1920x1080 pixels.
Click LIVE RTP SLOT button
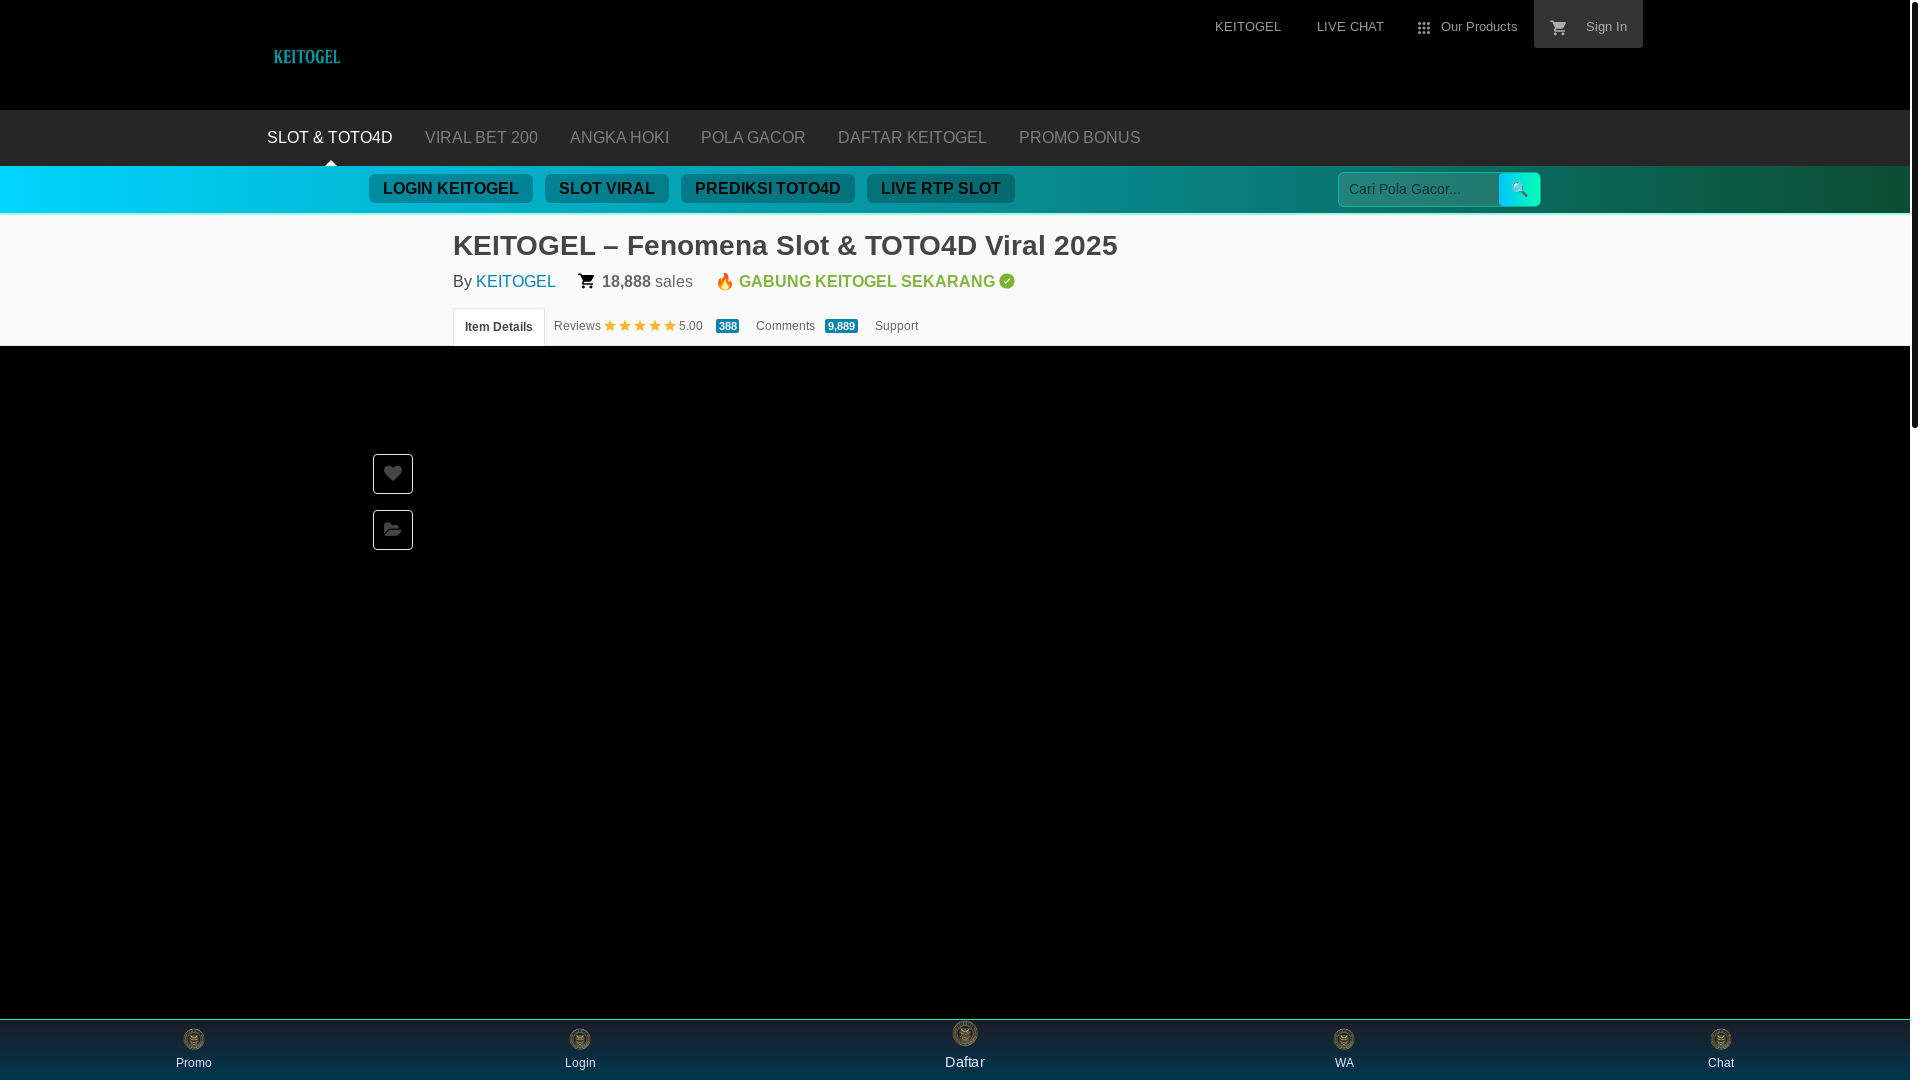click(x=940, y=189)
